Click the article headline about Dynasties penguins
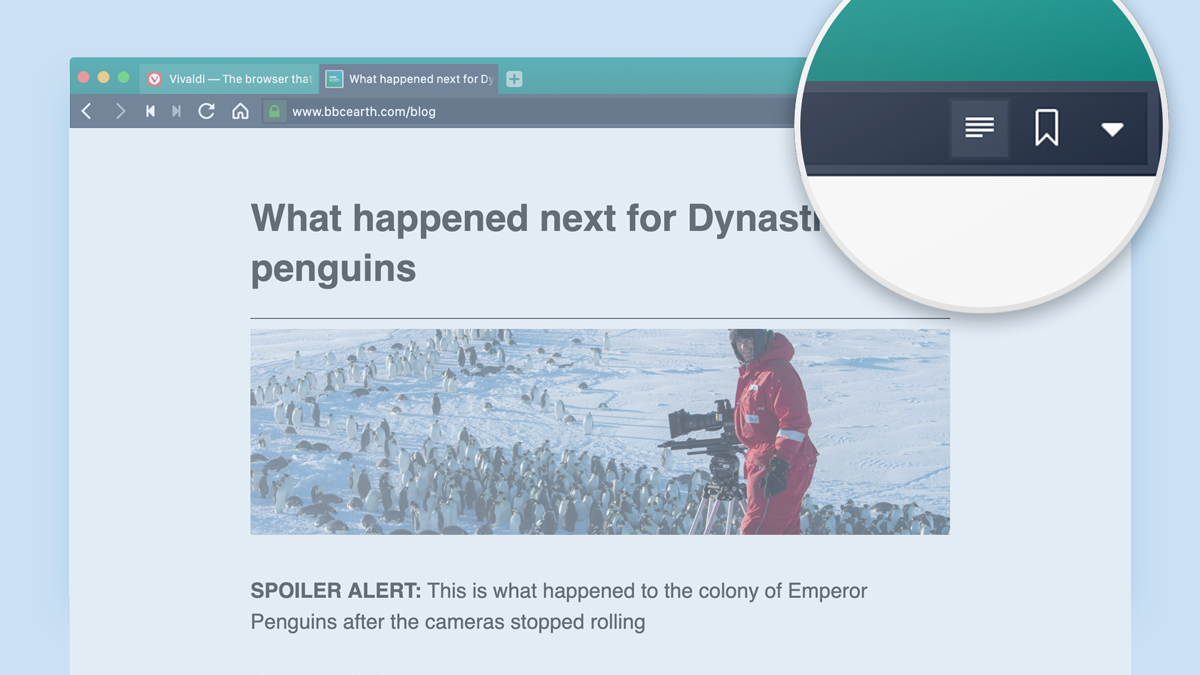 coord(535,242)
